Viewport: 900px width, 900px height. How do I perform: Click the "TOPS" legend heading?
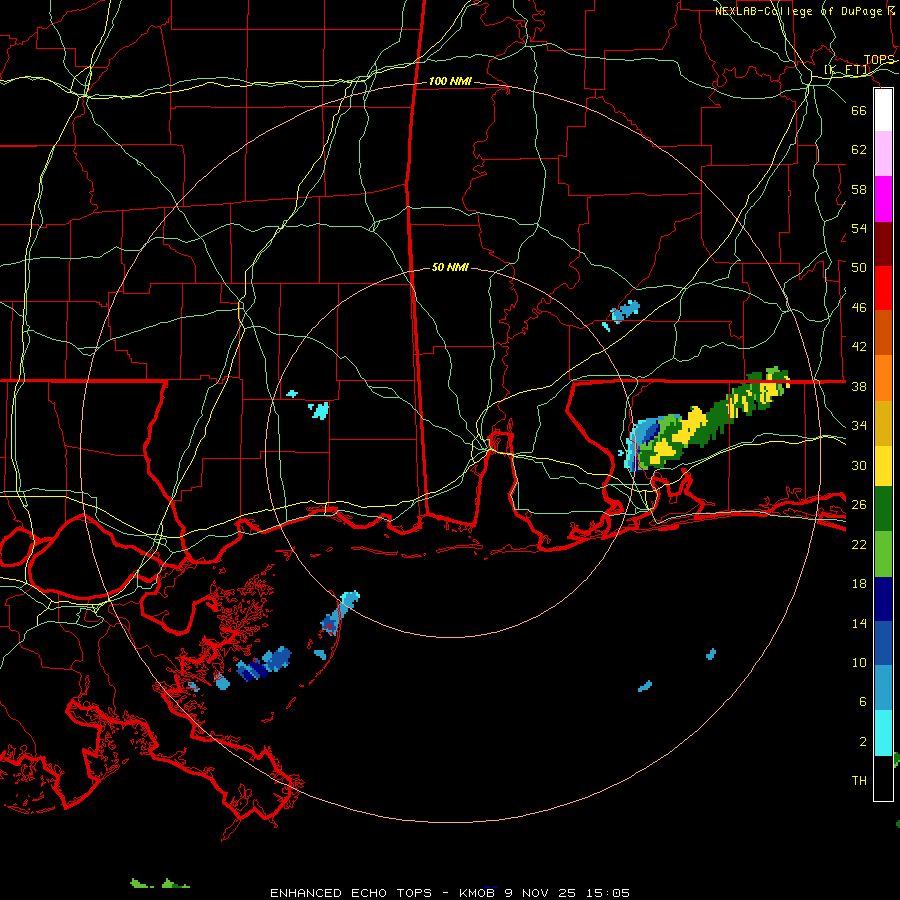tap(879, 60)
